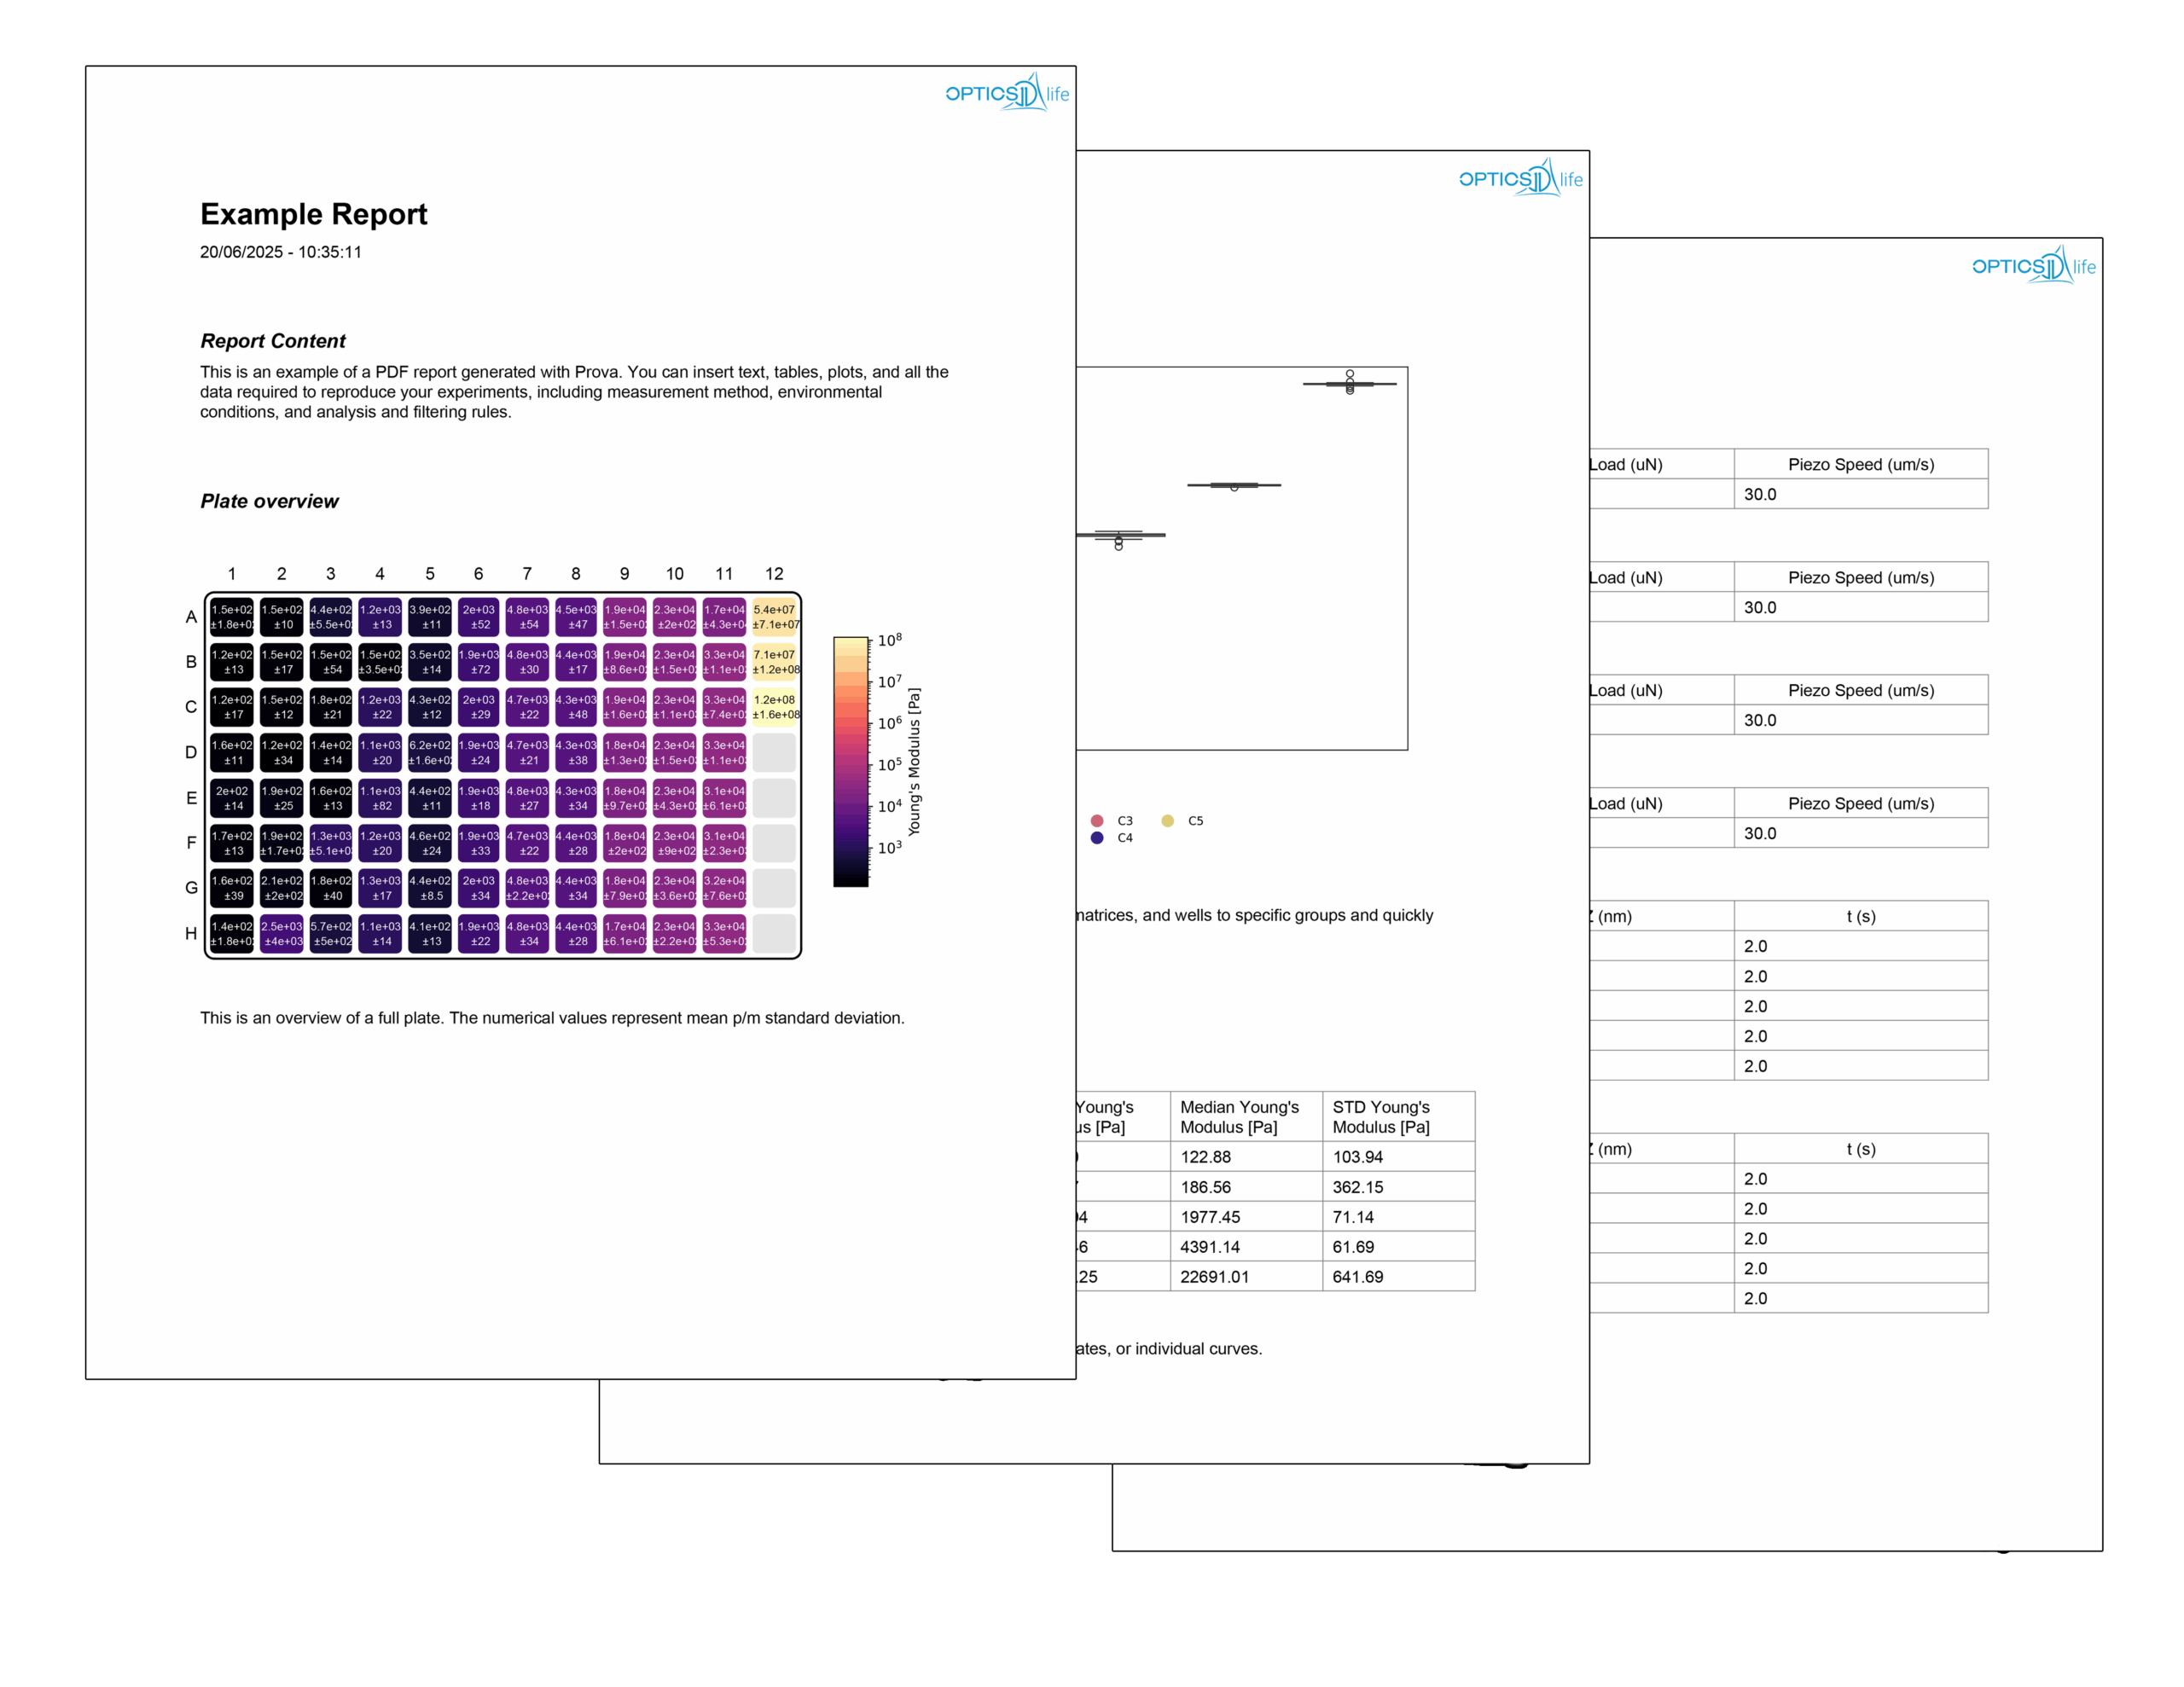Select well B12 showing 7.1e+07
Screen dimensions: 2184x1687
tap(775, 662)
